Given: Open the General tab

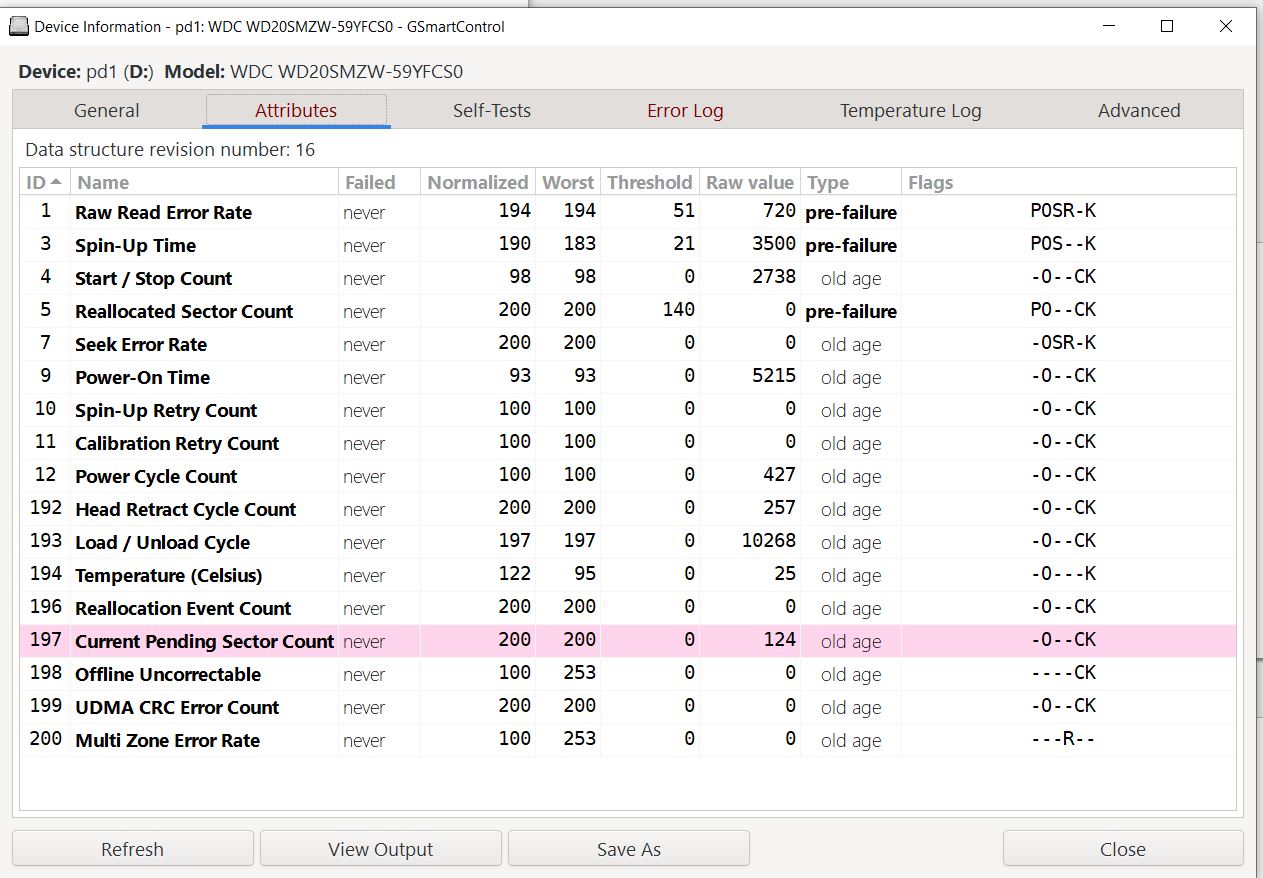Looking at the screenshot, I should [x=107, y=111].
